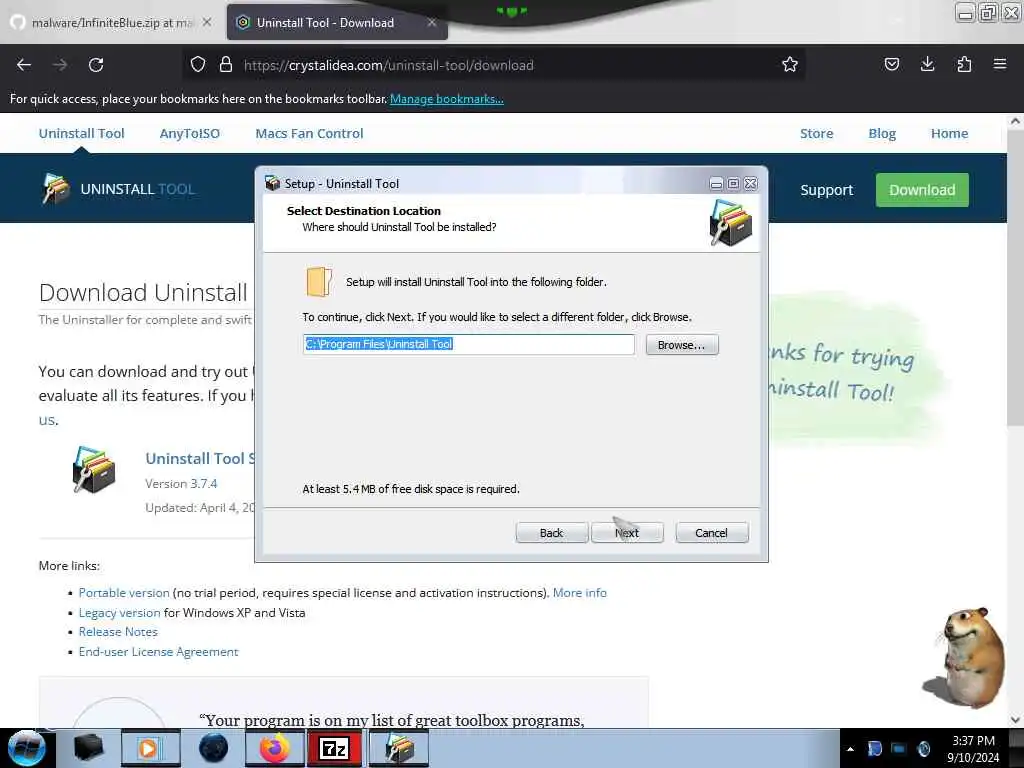Open the Legacy version link
Image resolution: width=1024 pixels, height=768 pixels.
(x=119, y=613)
